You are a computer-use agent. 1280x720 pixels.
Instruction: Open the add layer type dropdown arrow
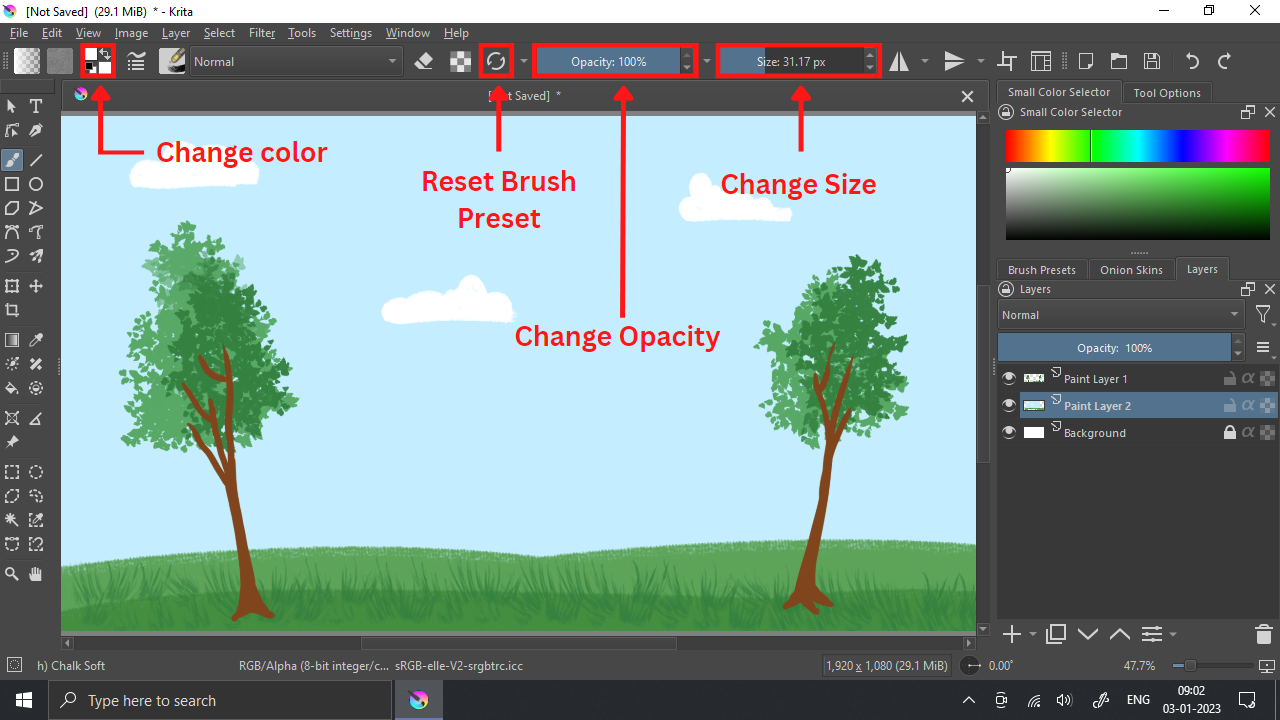point(1033,634)
